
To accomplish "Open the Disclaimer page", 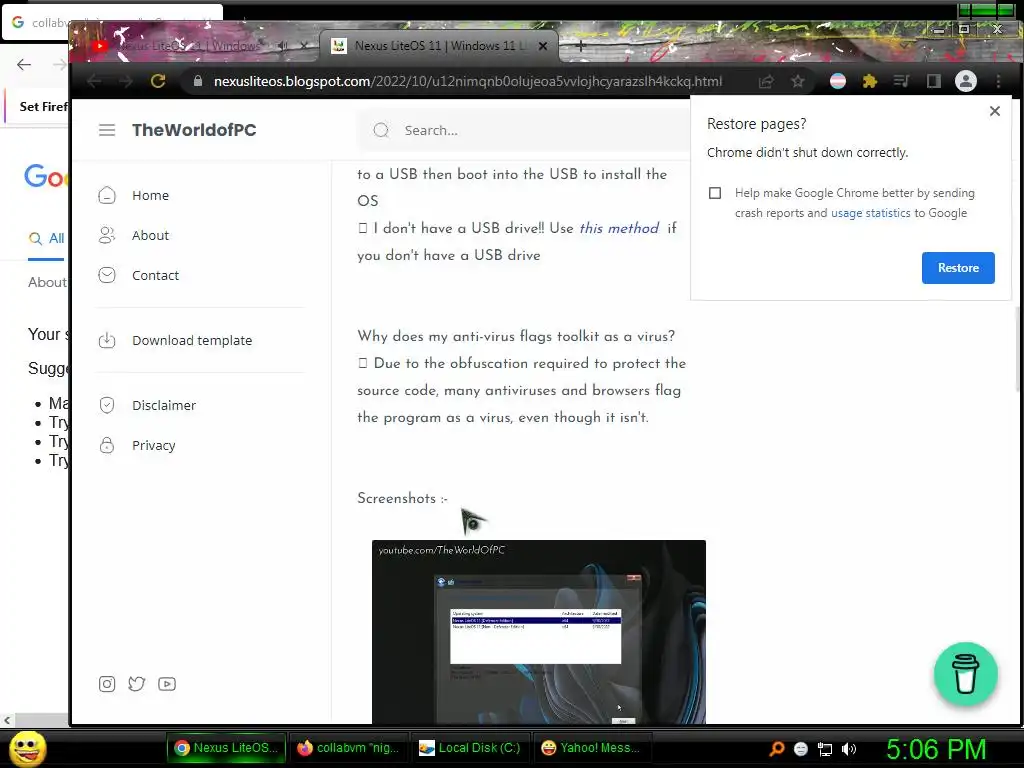I will [164, 405].
